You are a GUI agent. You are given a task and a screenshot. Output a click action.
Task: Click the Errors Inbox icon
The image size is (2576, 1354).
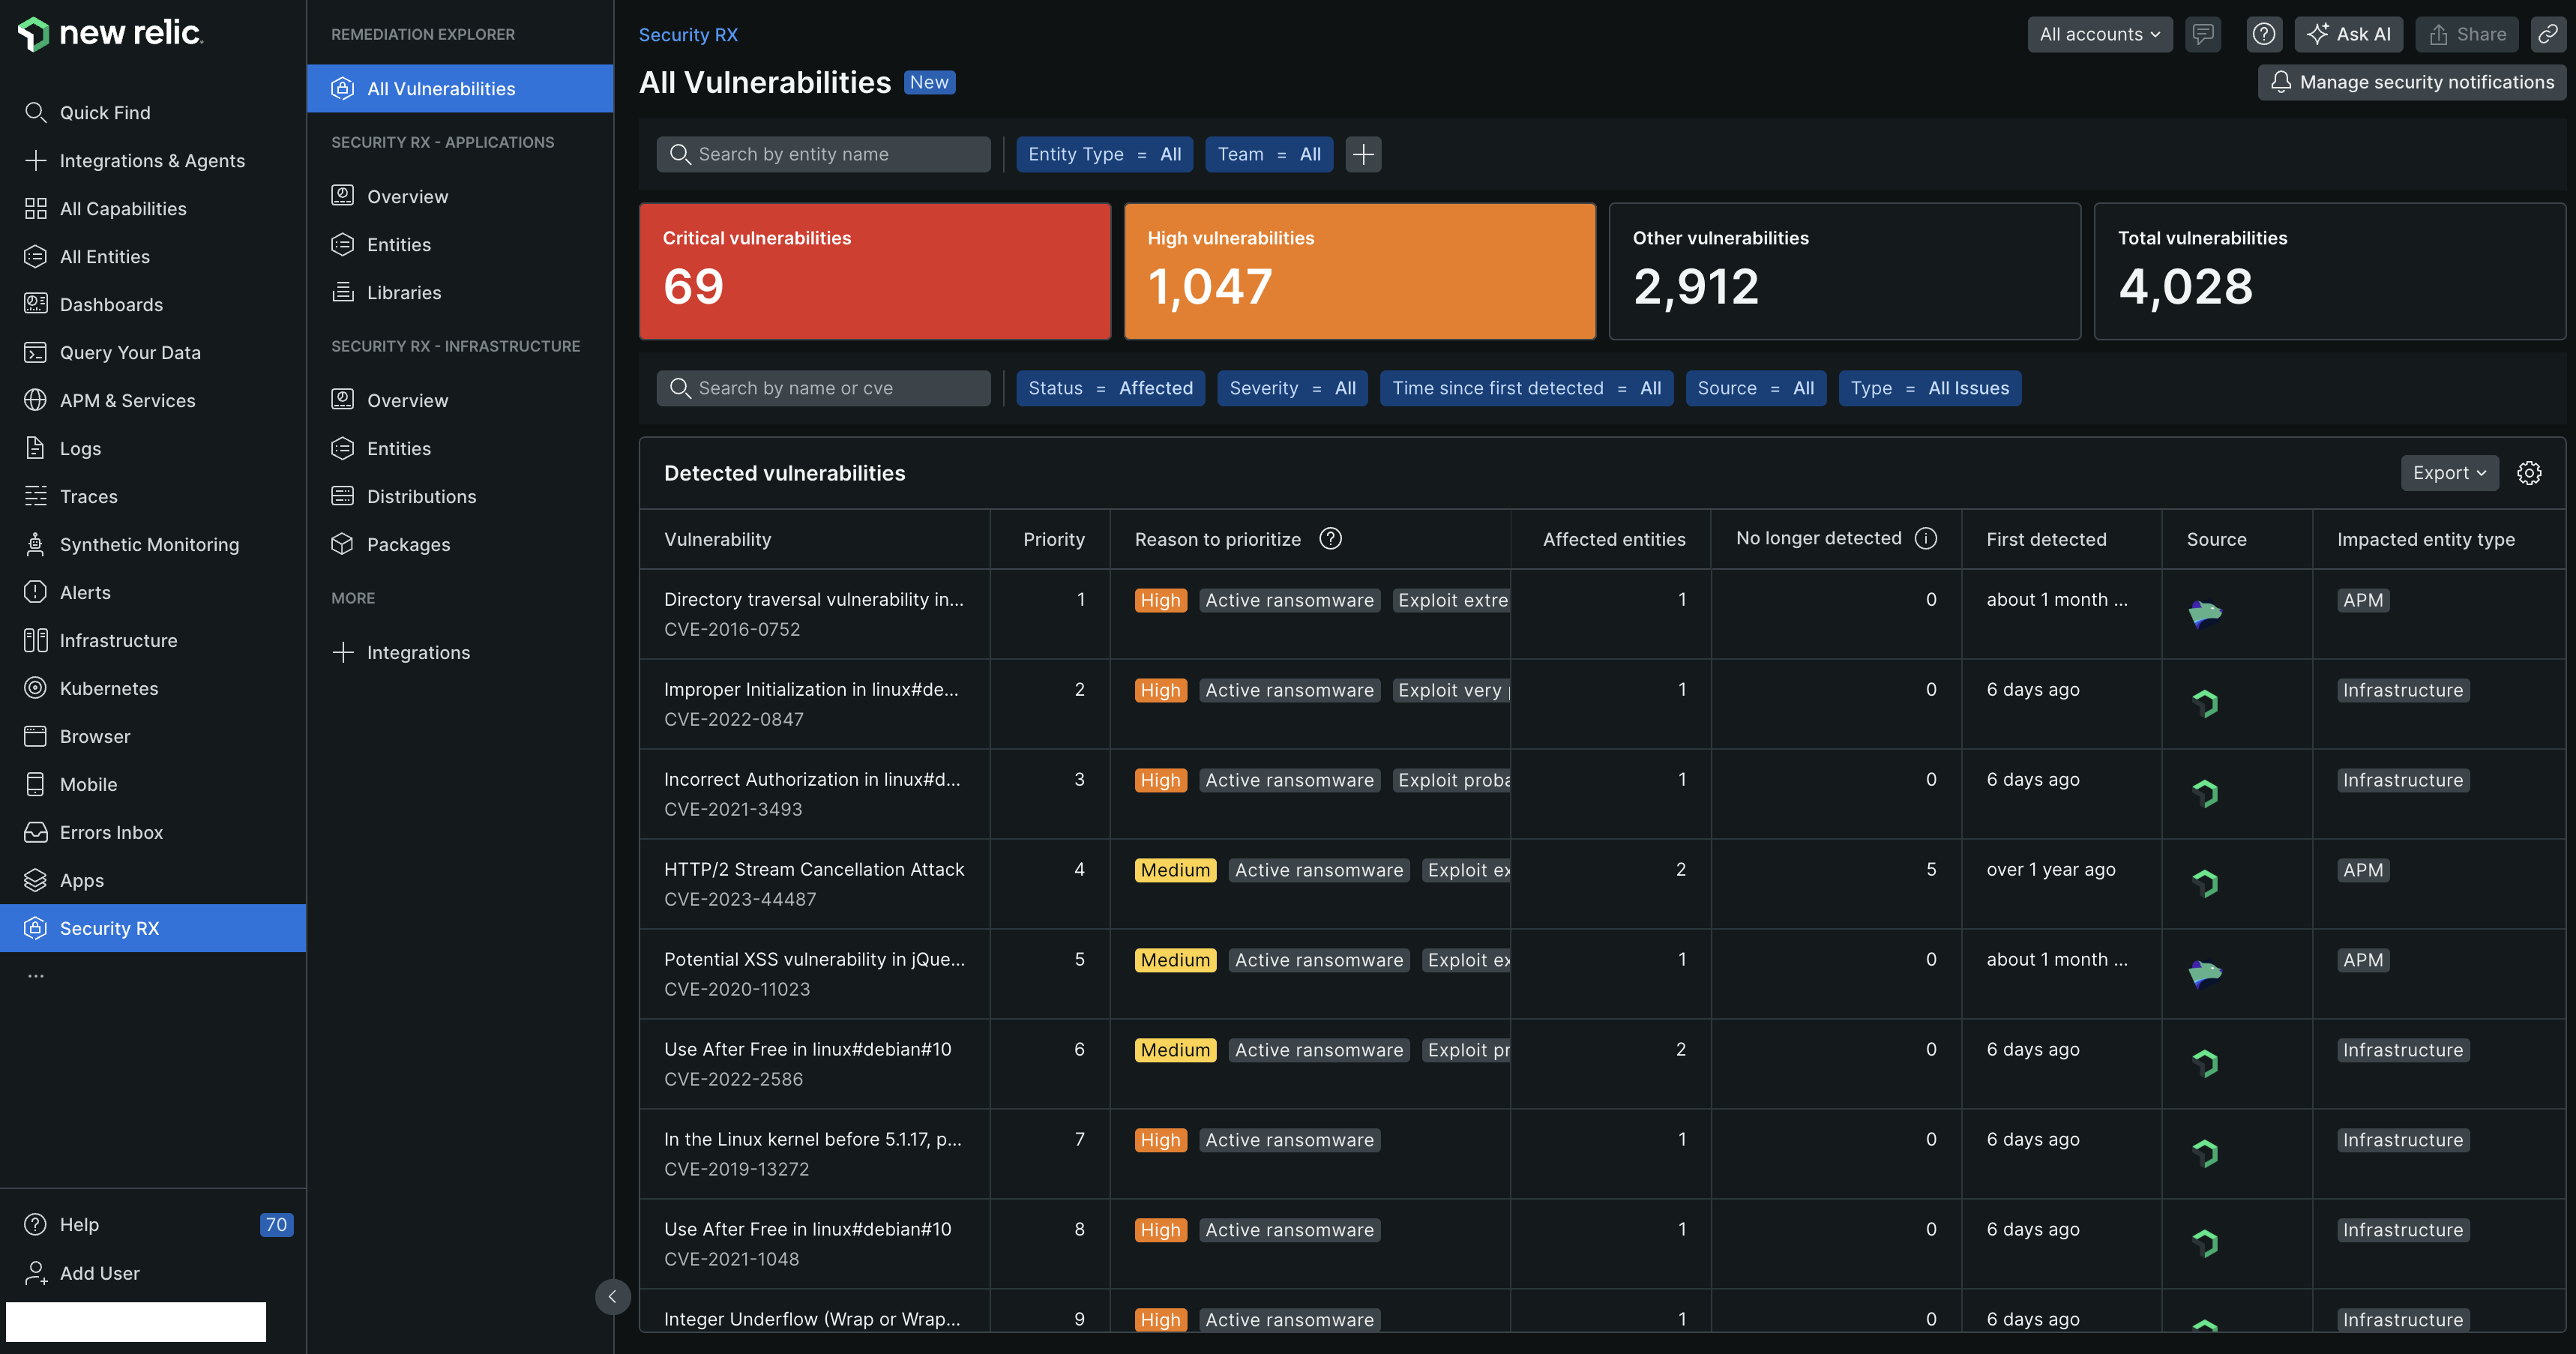click(35, 832)
